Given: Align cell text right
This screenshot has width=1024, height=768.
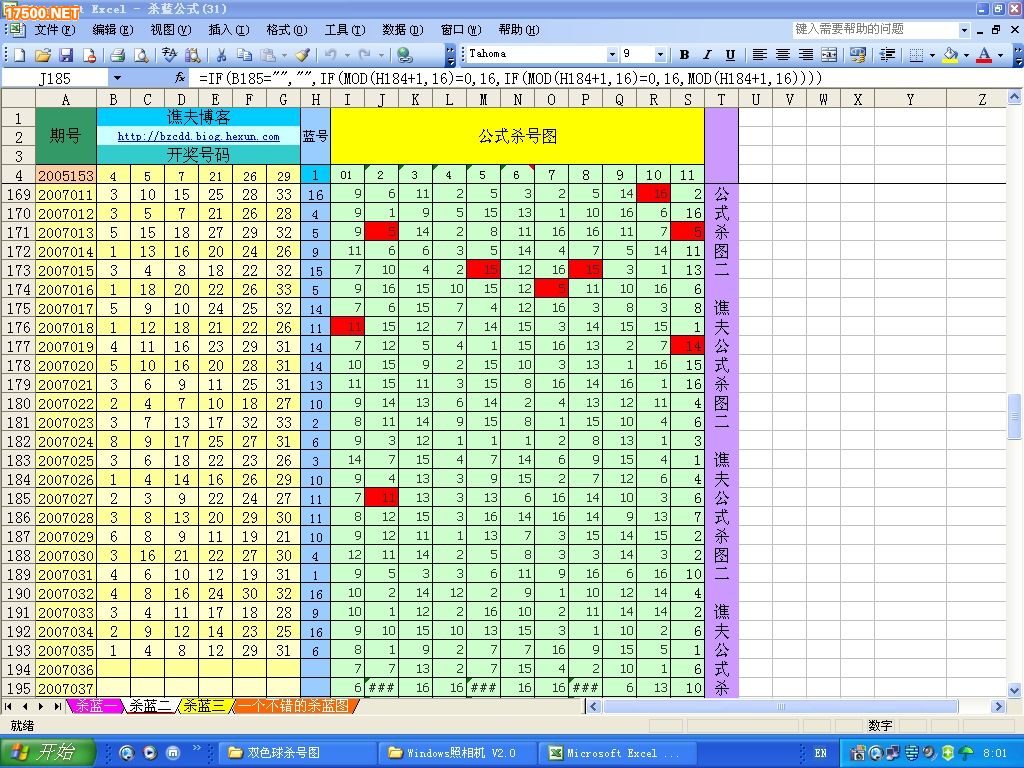Looking at the screenshot, I should click(x=806, y=55).
